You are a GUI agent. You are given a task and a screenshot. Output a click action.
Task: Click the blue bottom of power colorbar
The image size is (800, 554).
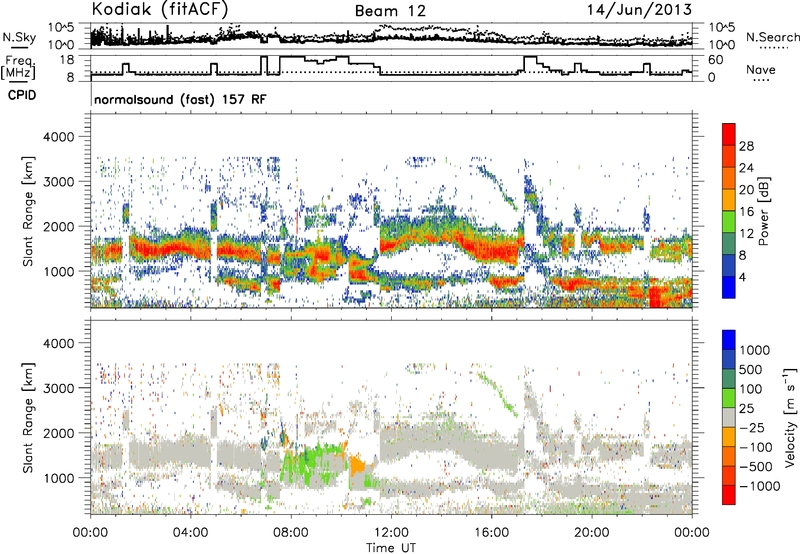click(729, 289)
